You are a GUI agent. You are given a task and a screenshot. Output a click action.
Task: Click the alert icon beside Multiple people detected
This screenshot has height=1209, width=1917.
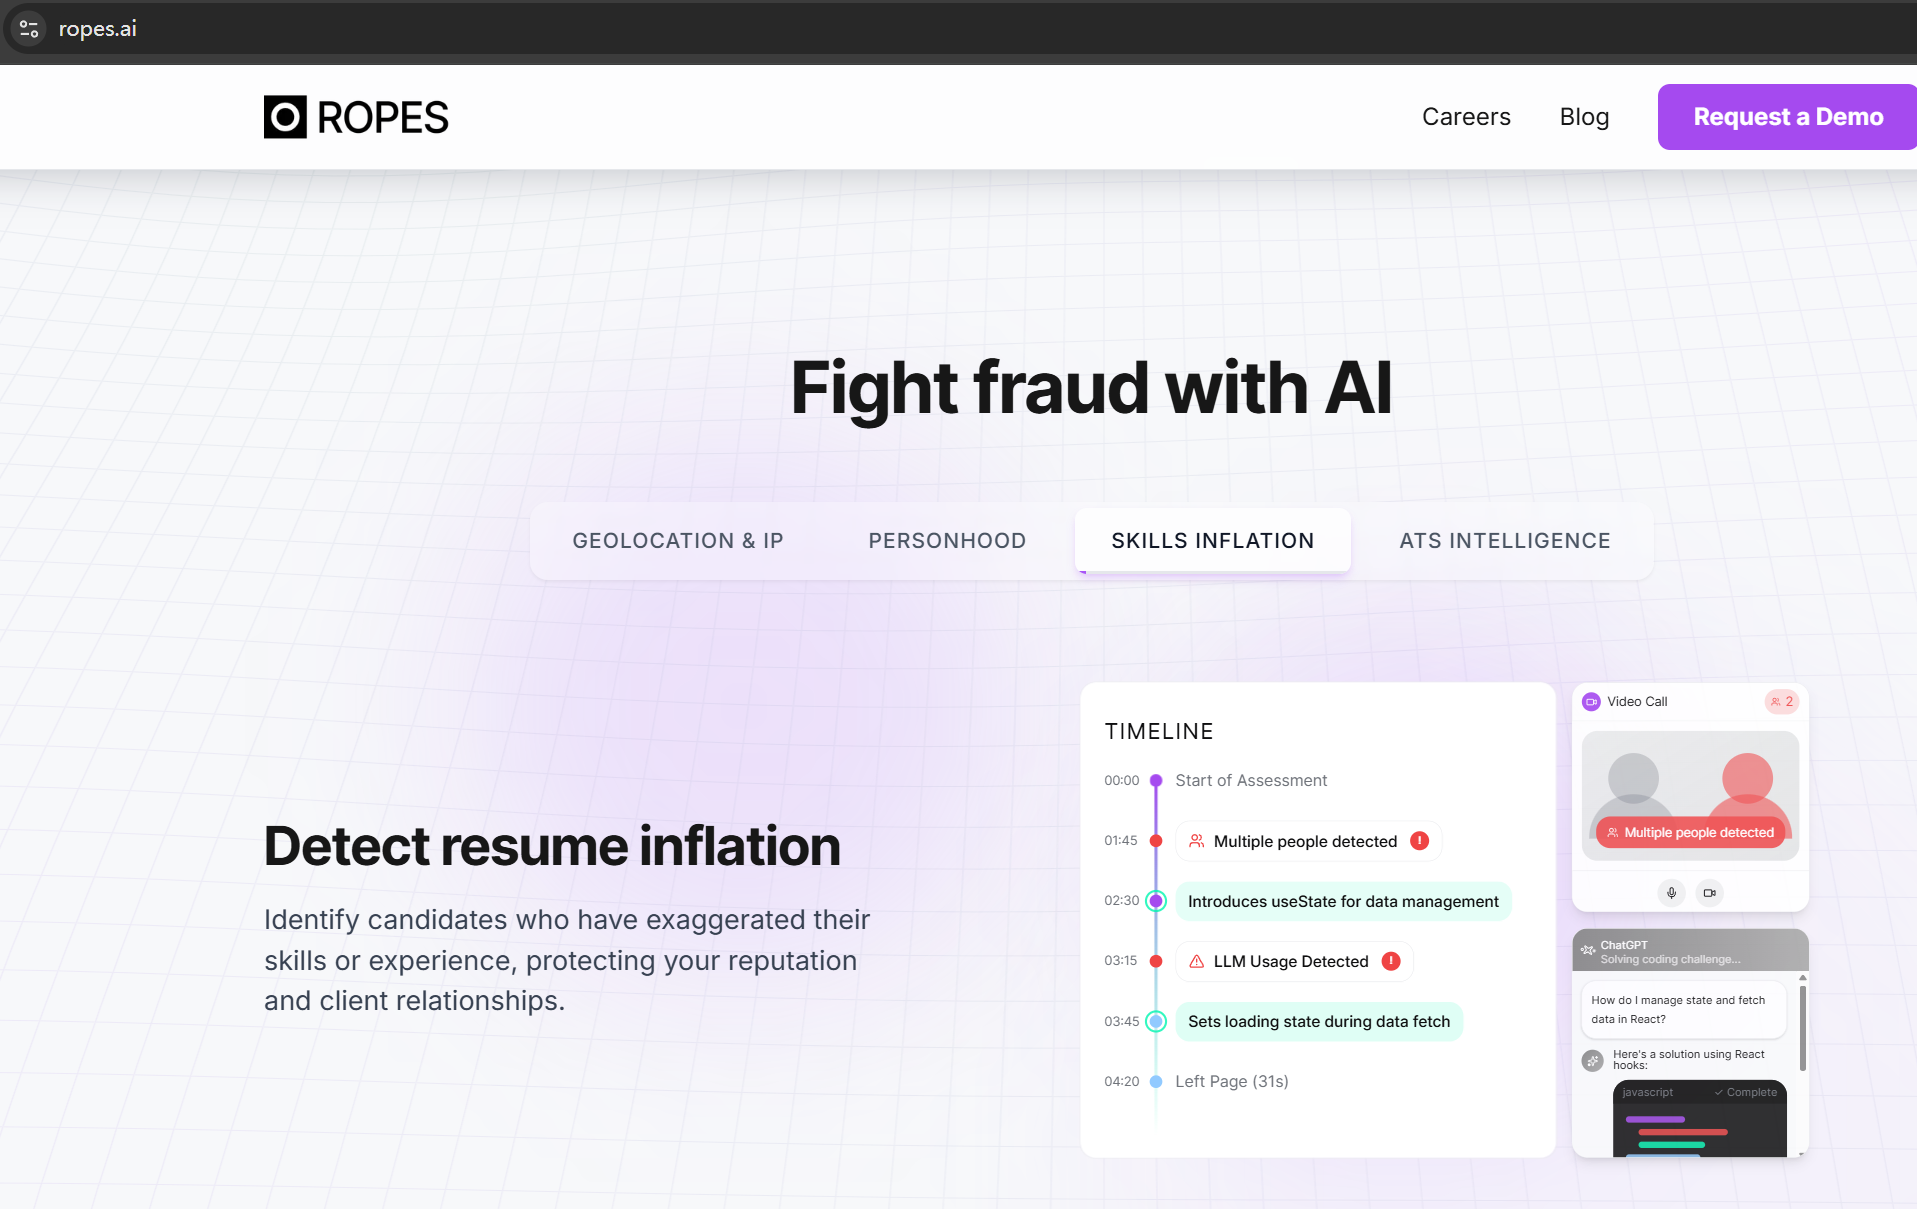[1419, 841]
